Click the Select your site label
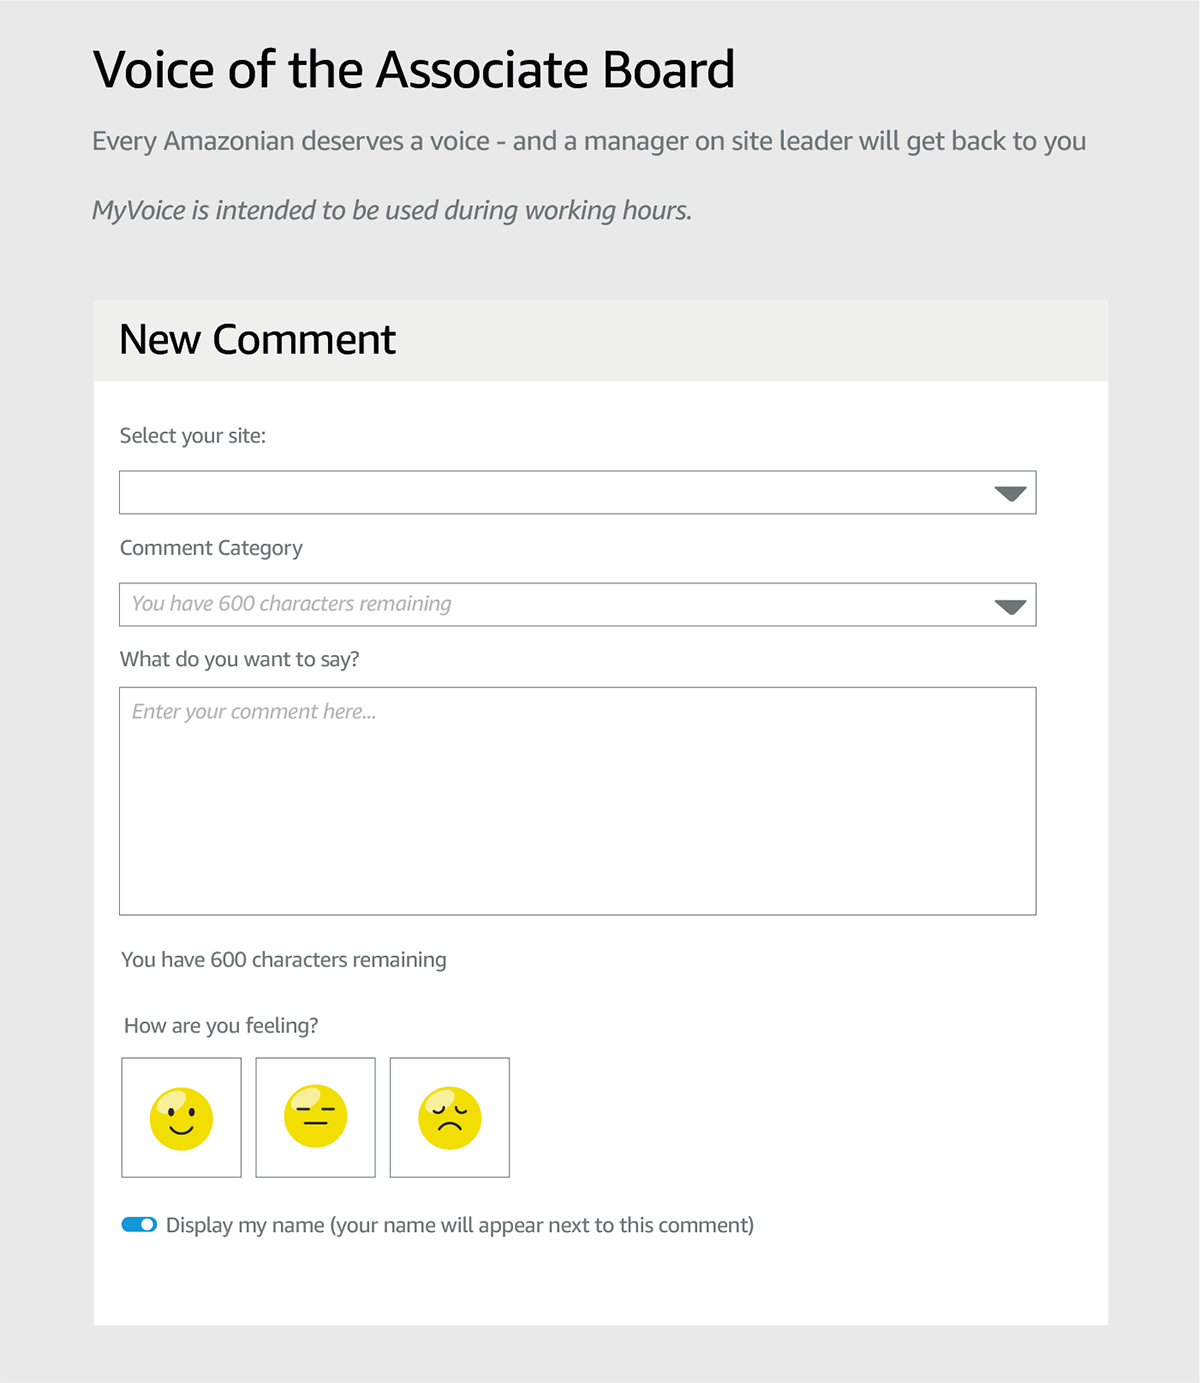The image size is (1200, 1383). pyautogui.click(x=193, y=436)
